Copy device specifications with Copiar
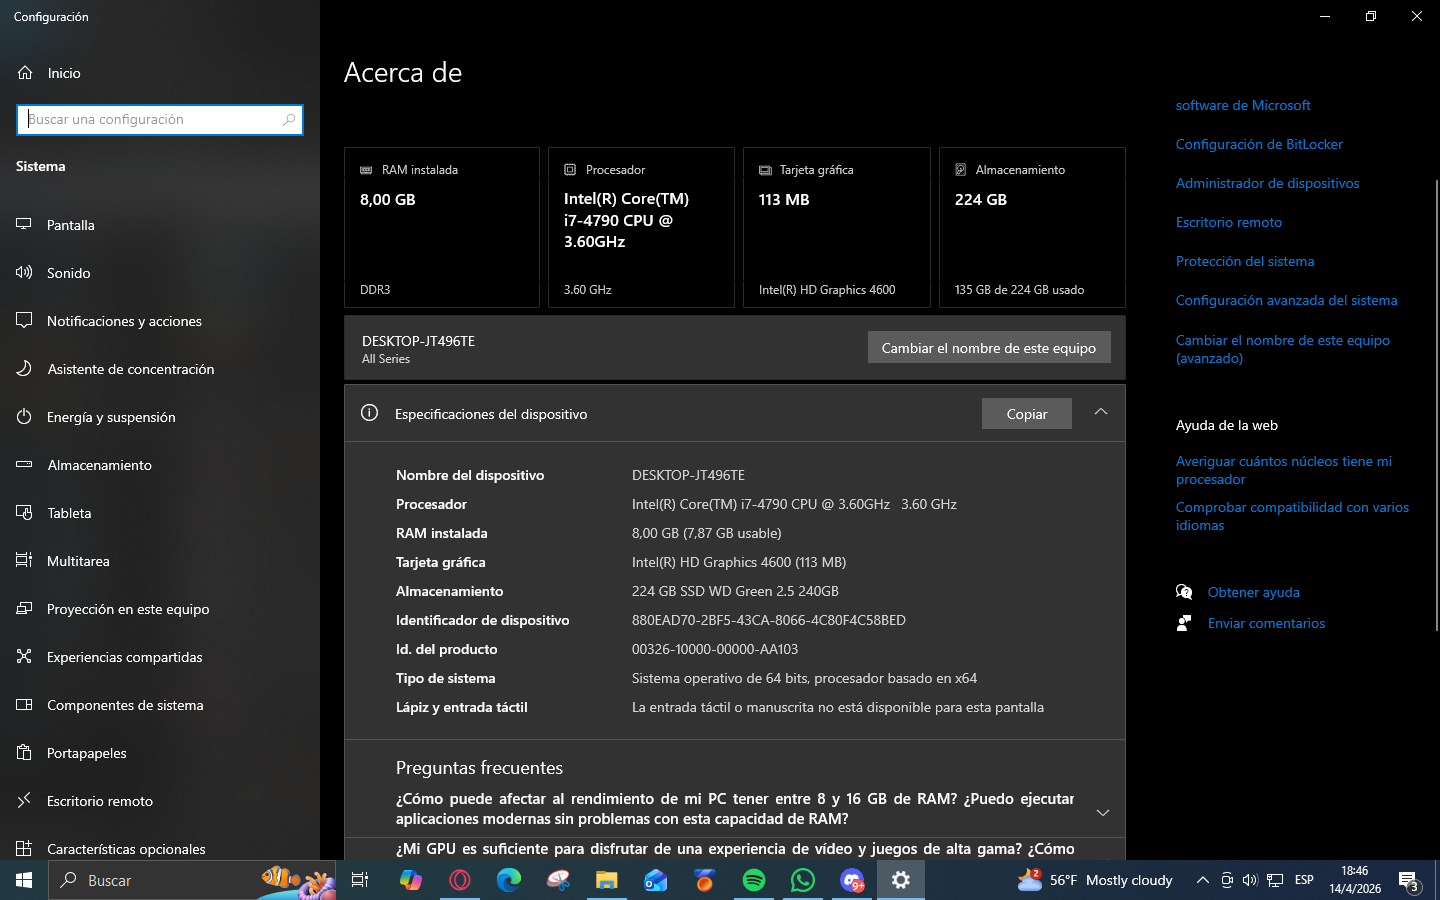 pyautogui.click(x=1027, y=414)
